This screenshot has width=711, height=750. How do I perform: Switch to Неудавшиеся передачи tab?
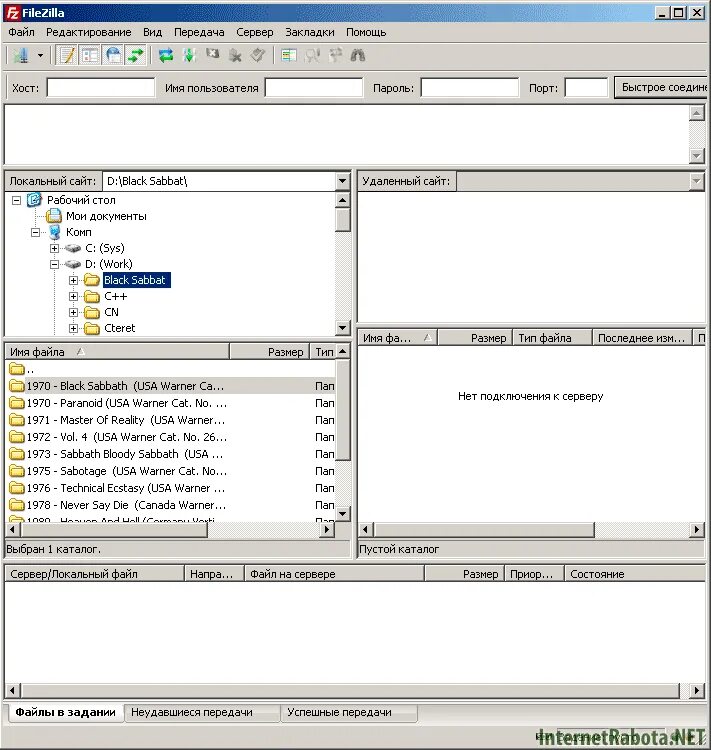tap(202, 712)
